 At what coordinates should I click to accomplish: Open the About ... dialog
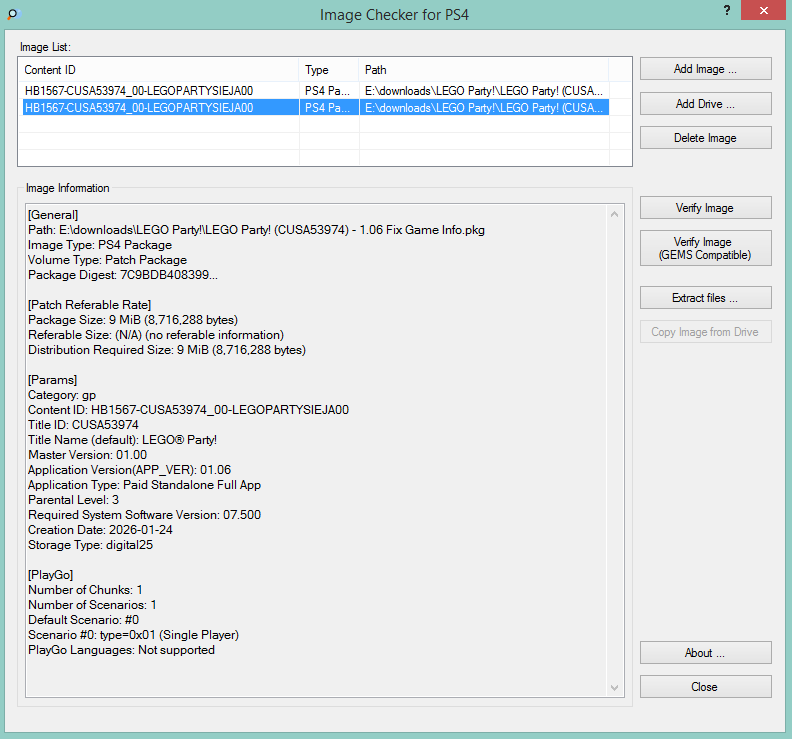705,653
